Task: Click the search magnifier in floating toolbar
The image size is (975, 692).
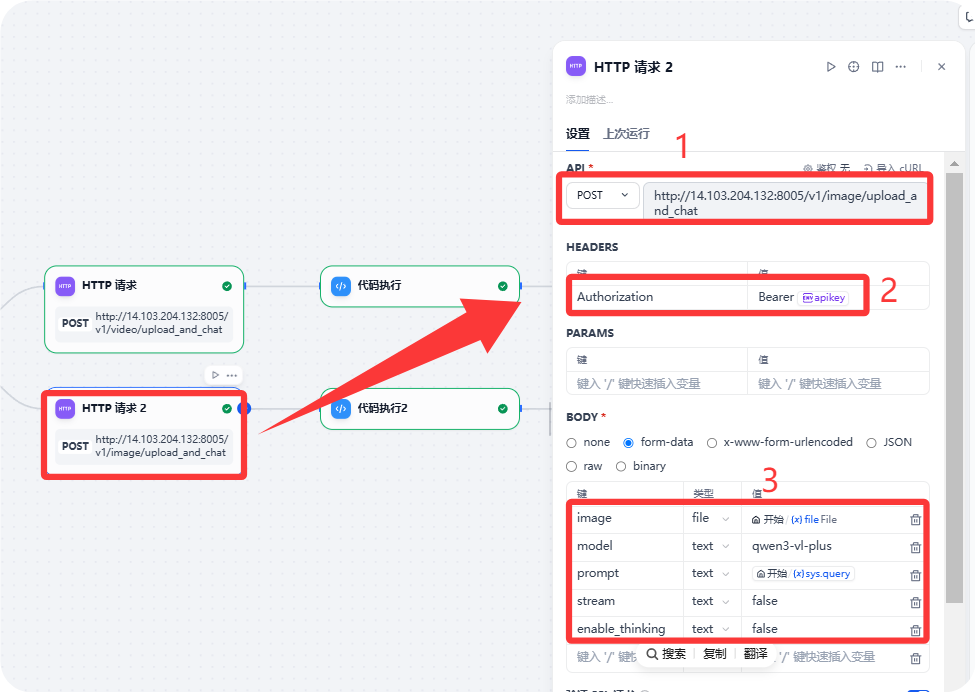Action: coord(652,653)
